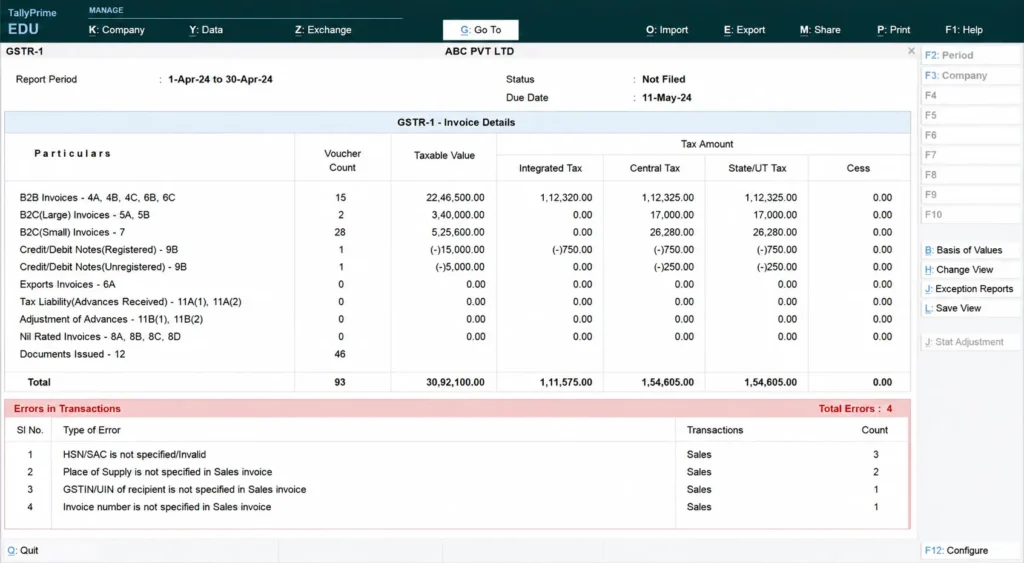
Task: Click the G: Go To button
Action: point(481,30)
